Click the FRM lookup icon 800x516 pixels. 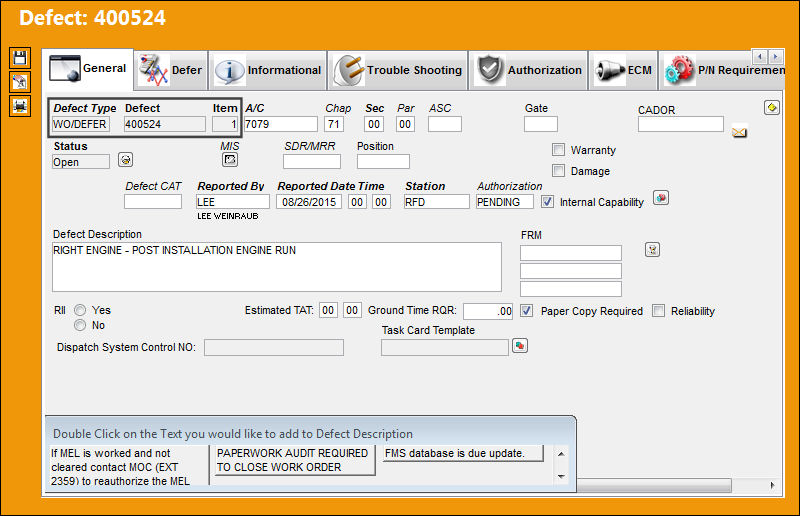pos(653,250)
